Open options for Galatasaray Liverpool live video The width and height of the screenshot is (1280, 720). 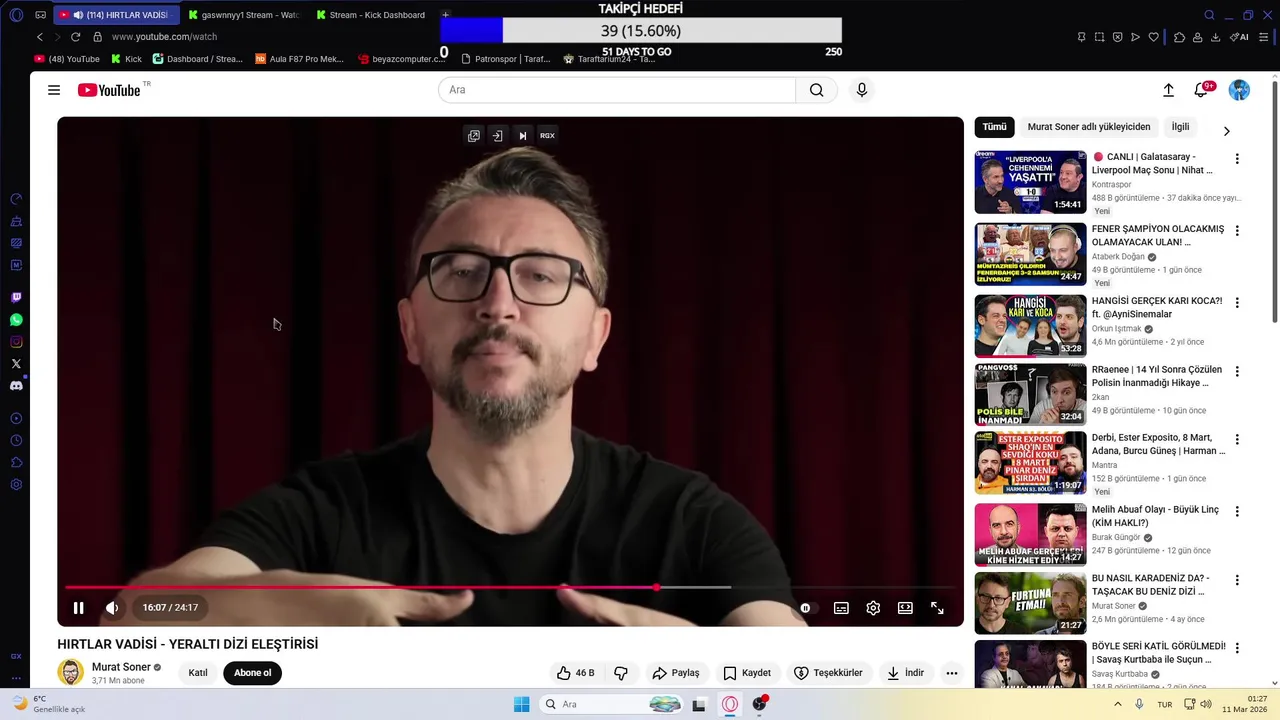pyautogui.click(x=1237, y=159)
